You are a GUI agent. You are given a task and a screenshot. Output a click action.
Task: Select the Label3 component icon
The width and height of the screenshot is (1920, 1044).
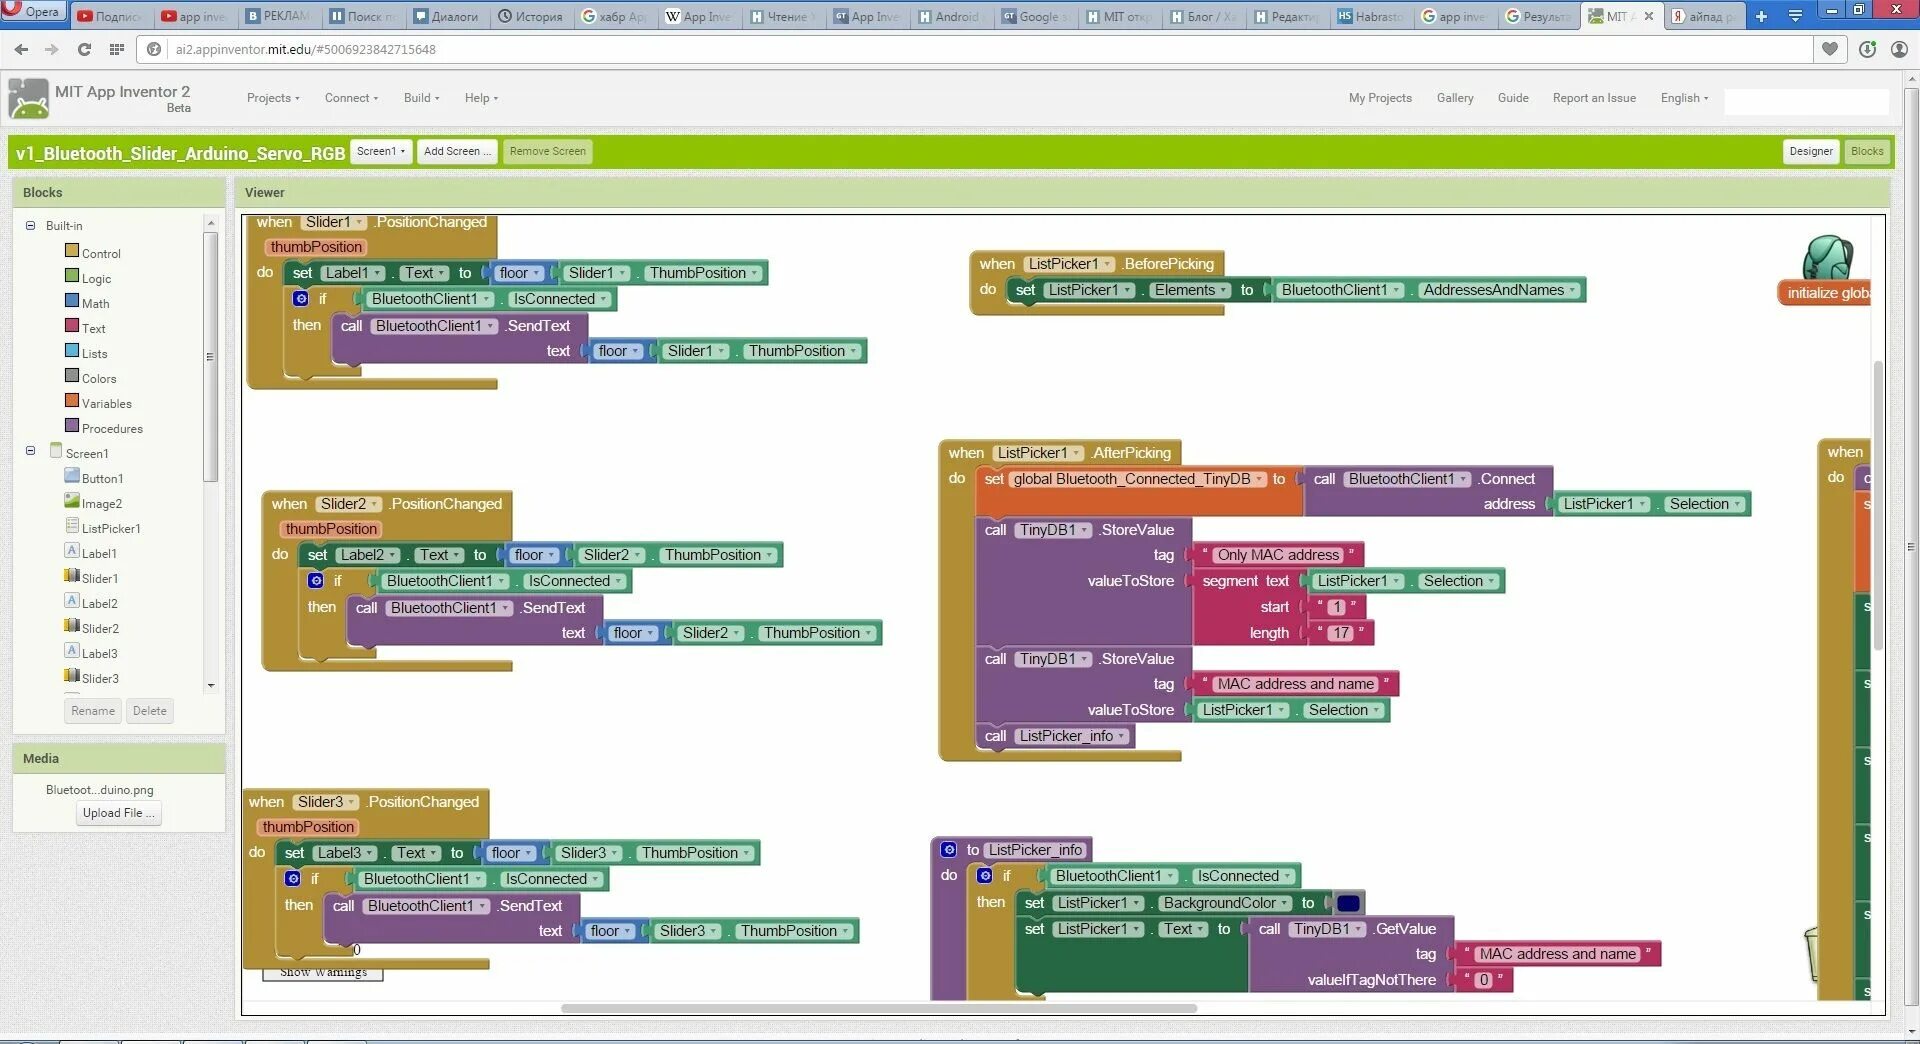pos(72,651)
